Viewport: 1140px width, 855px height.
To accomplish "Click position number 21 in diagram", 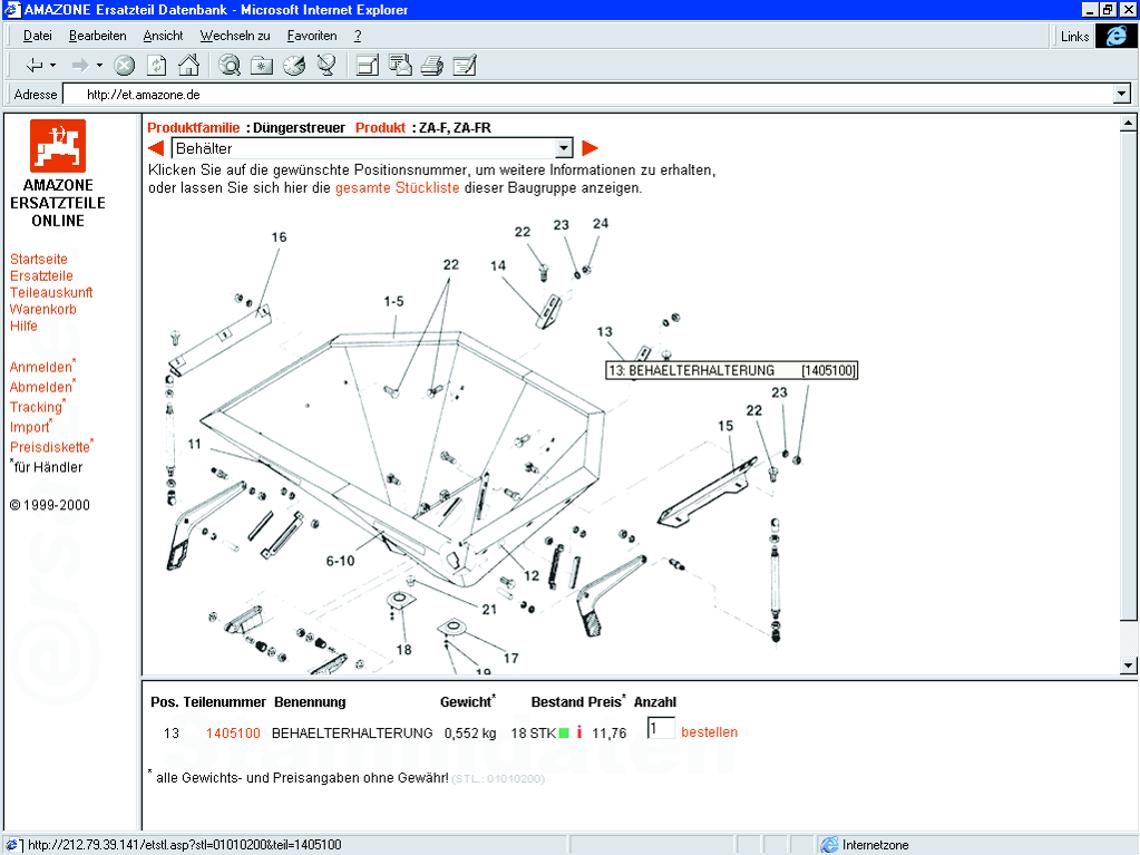I will coord(489,609).
